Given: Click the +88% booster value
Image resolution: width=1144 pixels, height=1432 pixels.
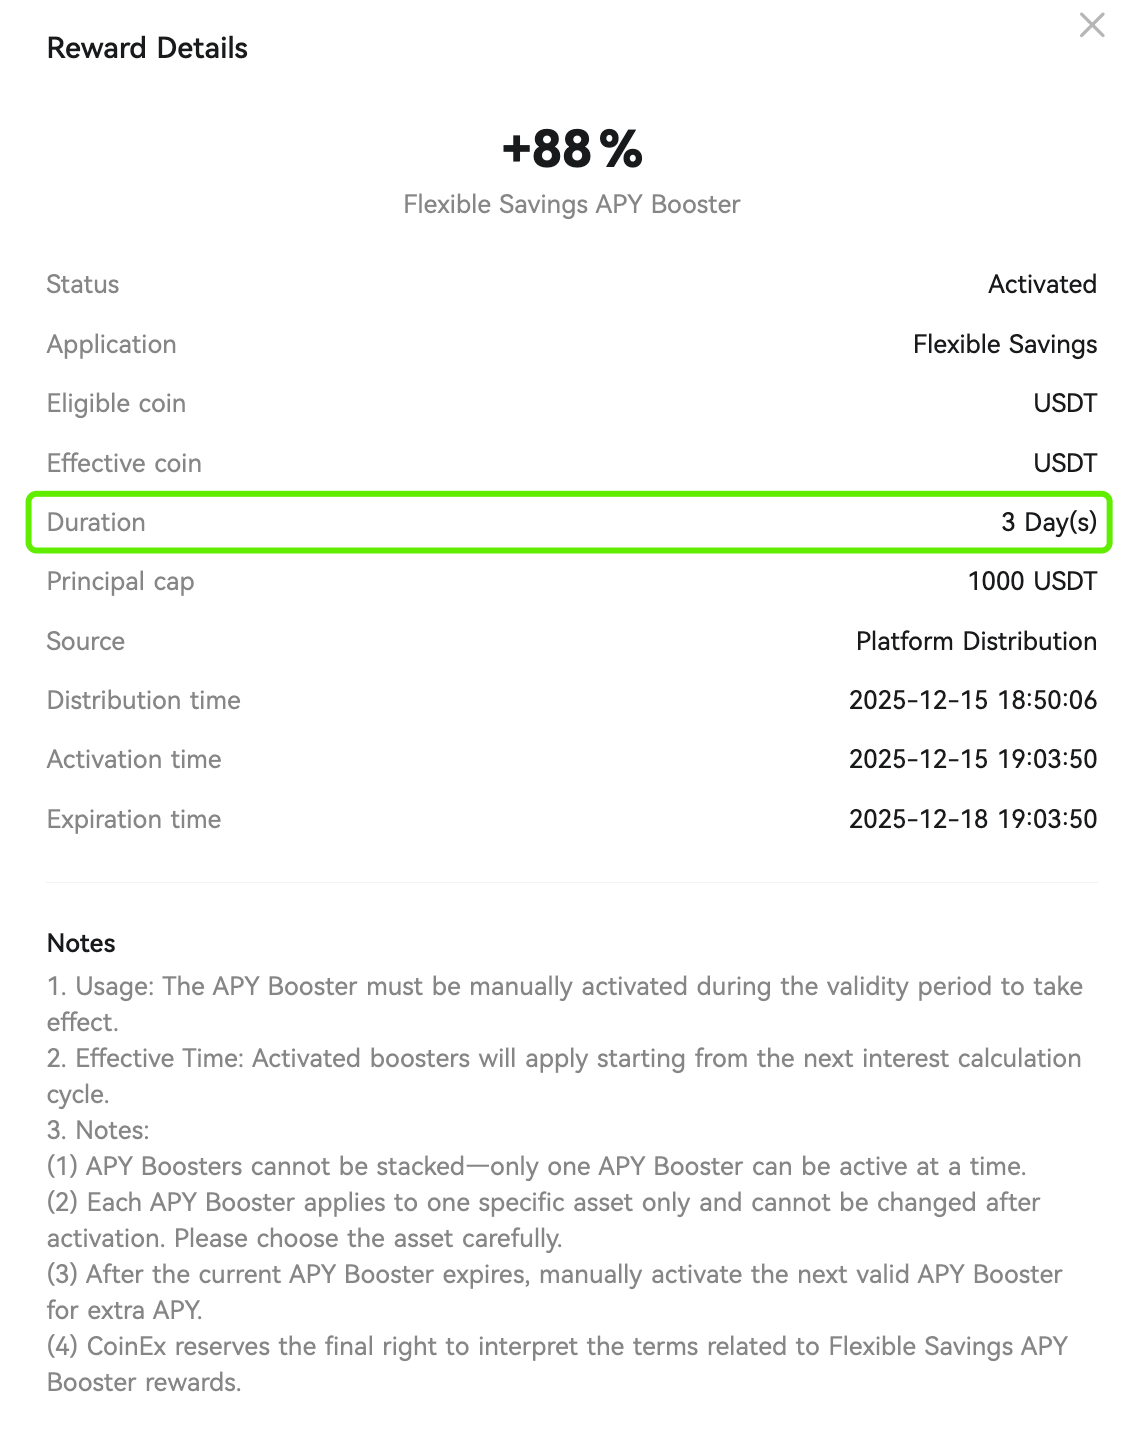Looking at the screenshot, I should coord(572,149).
